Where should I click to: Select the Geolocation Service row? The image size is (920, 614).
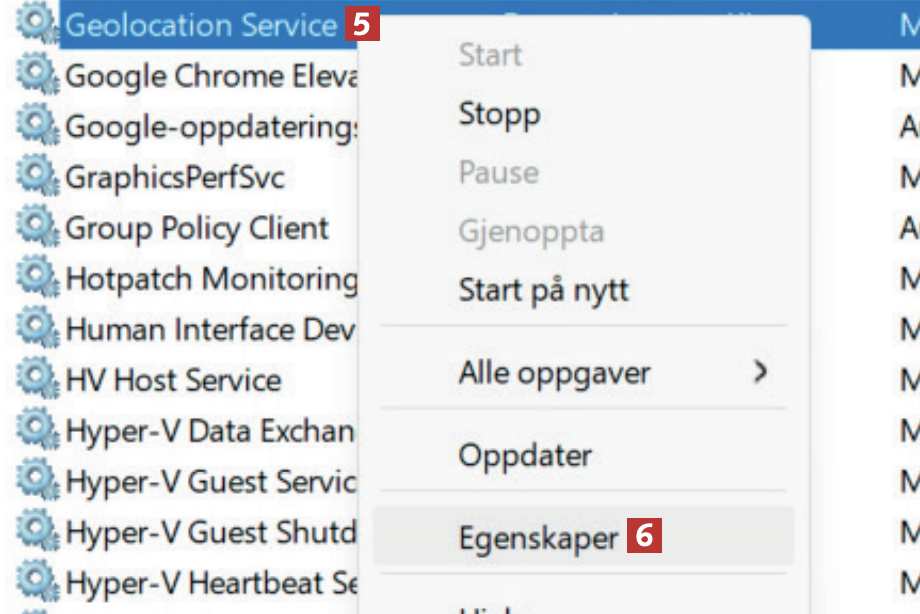[200, 25]
